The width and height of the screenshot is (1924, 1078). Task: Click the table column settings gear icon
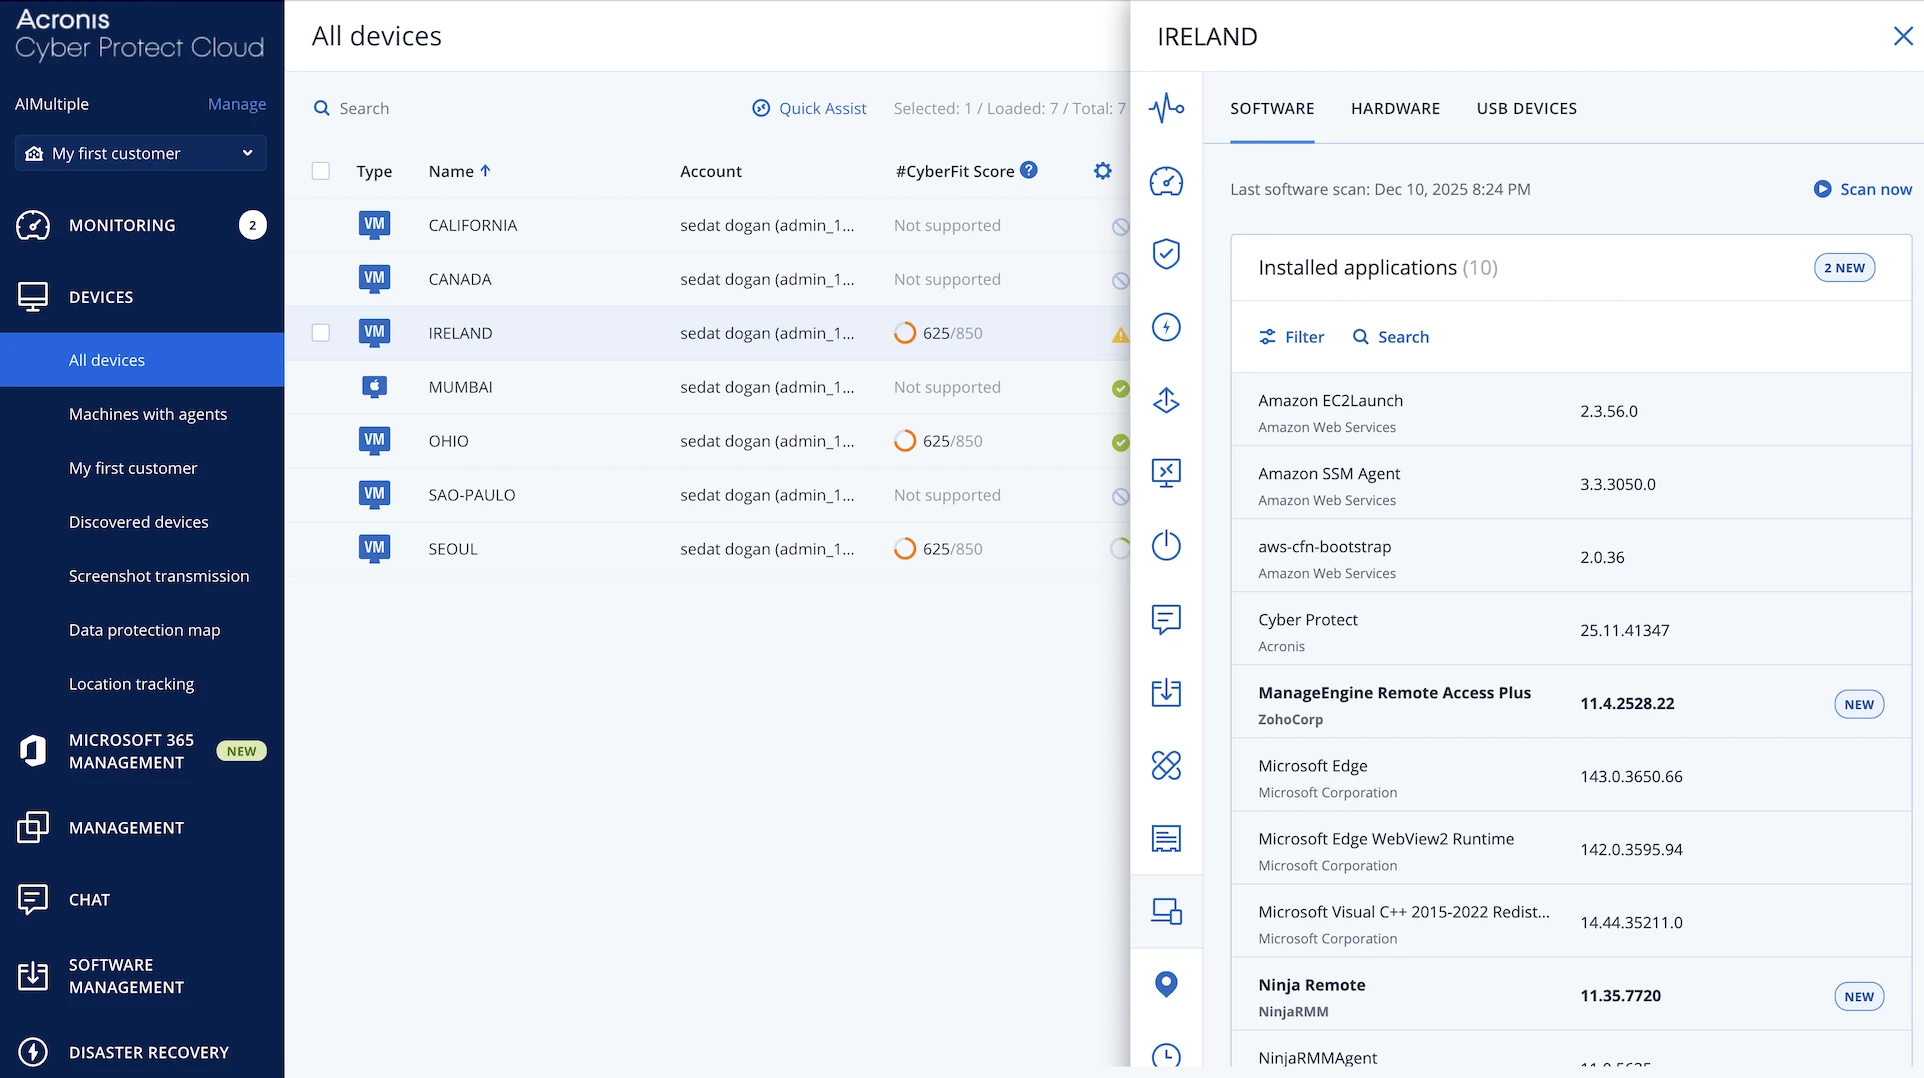point(1103,171)
